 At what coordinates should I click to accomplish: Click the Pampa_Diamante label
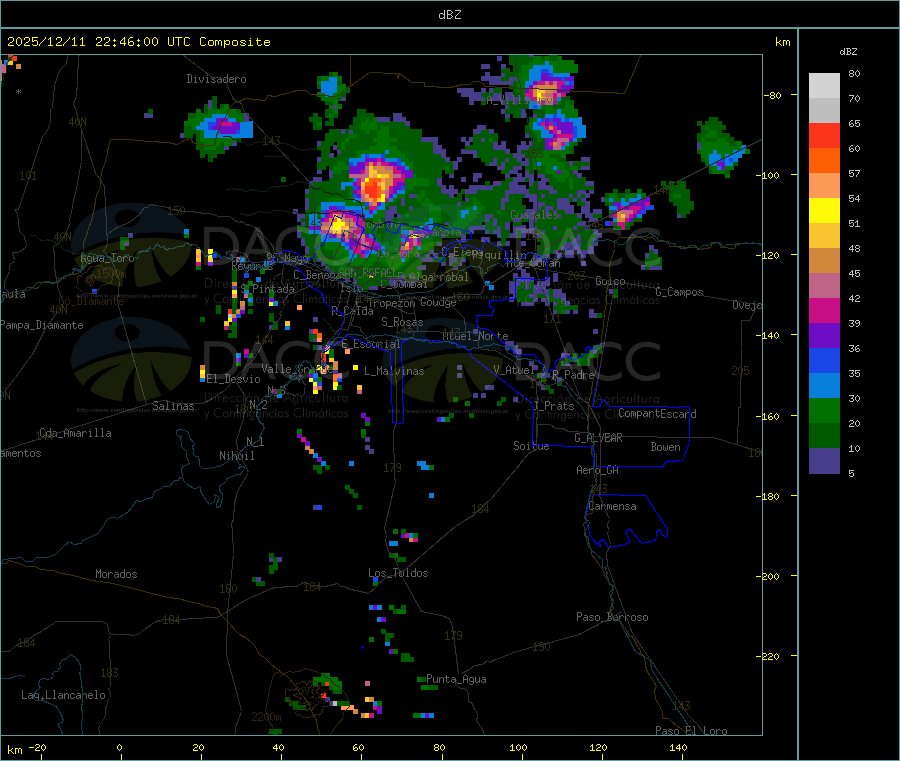41,325
